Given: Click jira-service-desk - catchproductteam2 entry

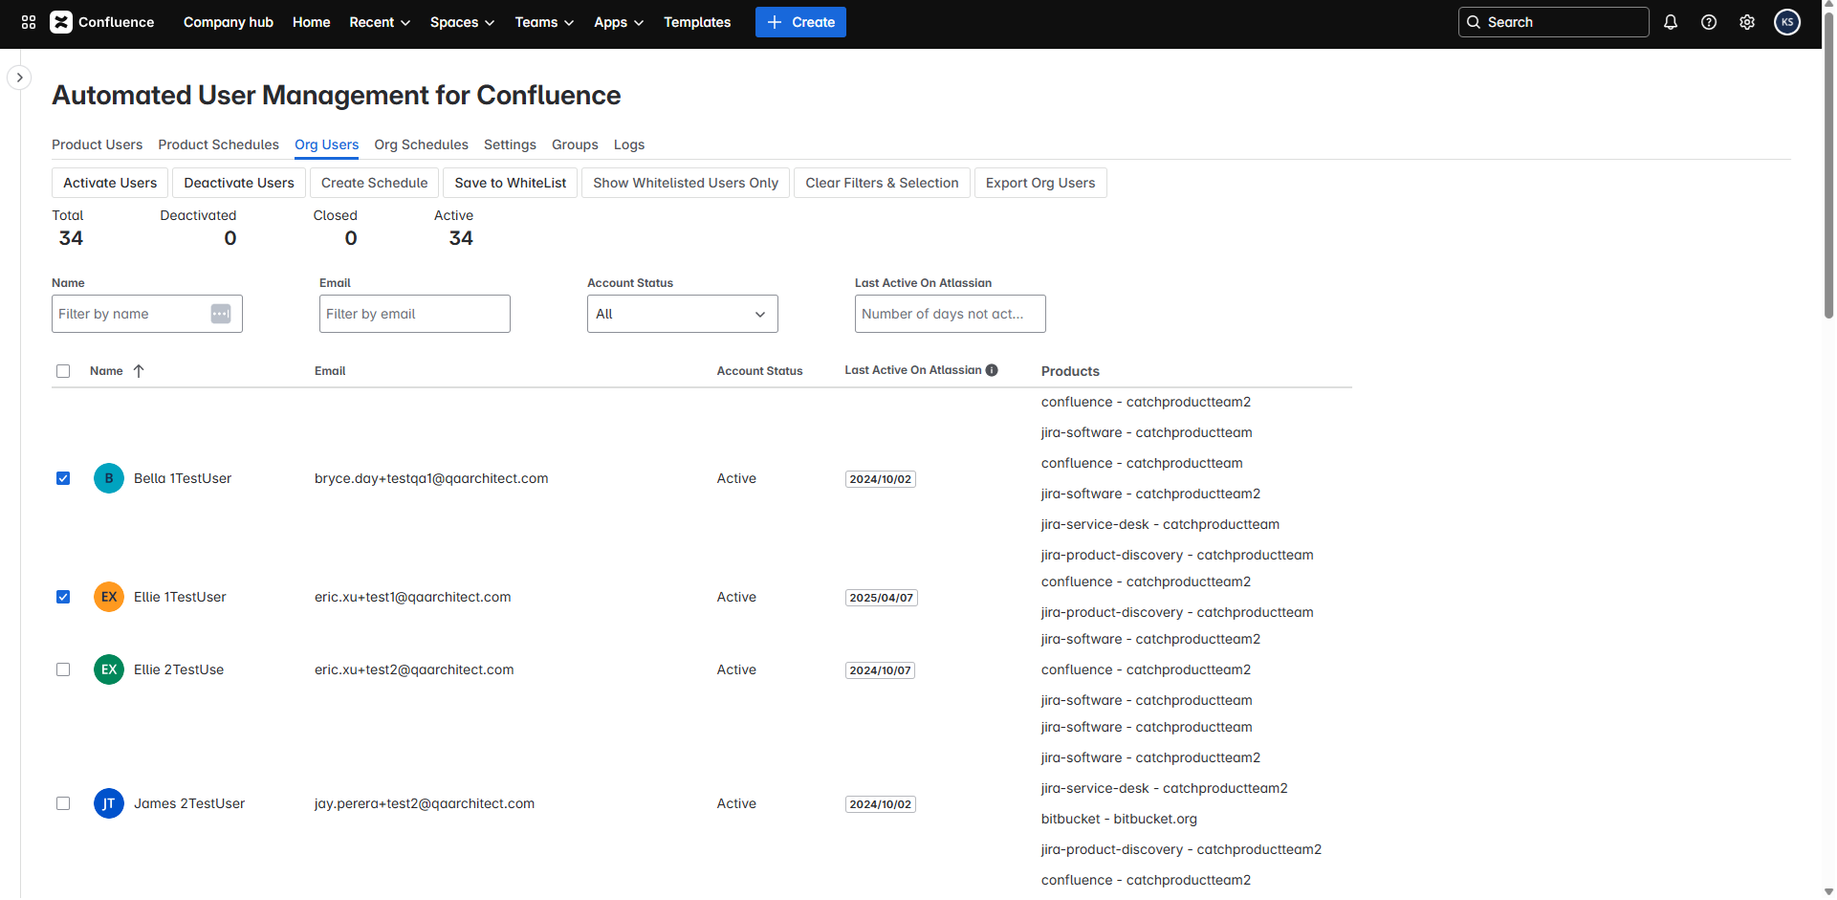Looking at the screenshot, I should pos(1164,788).
